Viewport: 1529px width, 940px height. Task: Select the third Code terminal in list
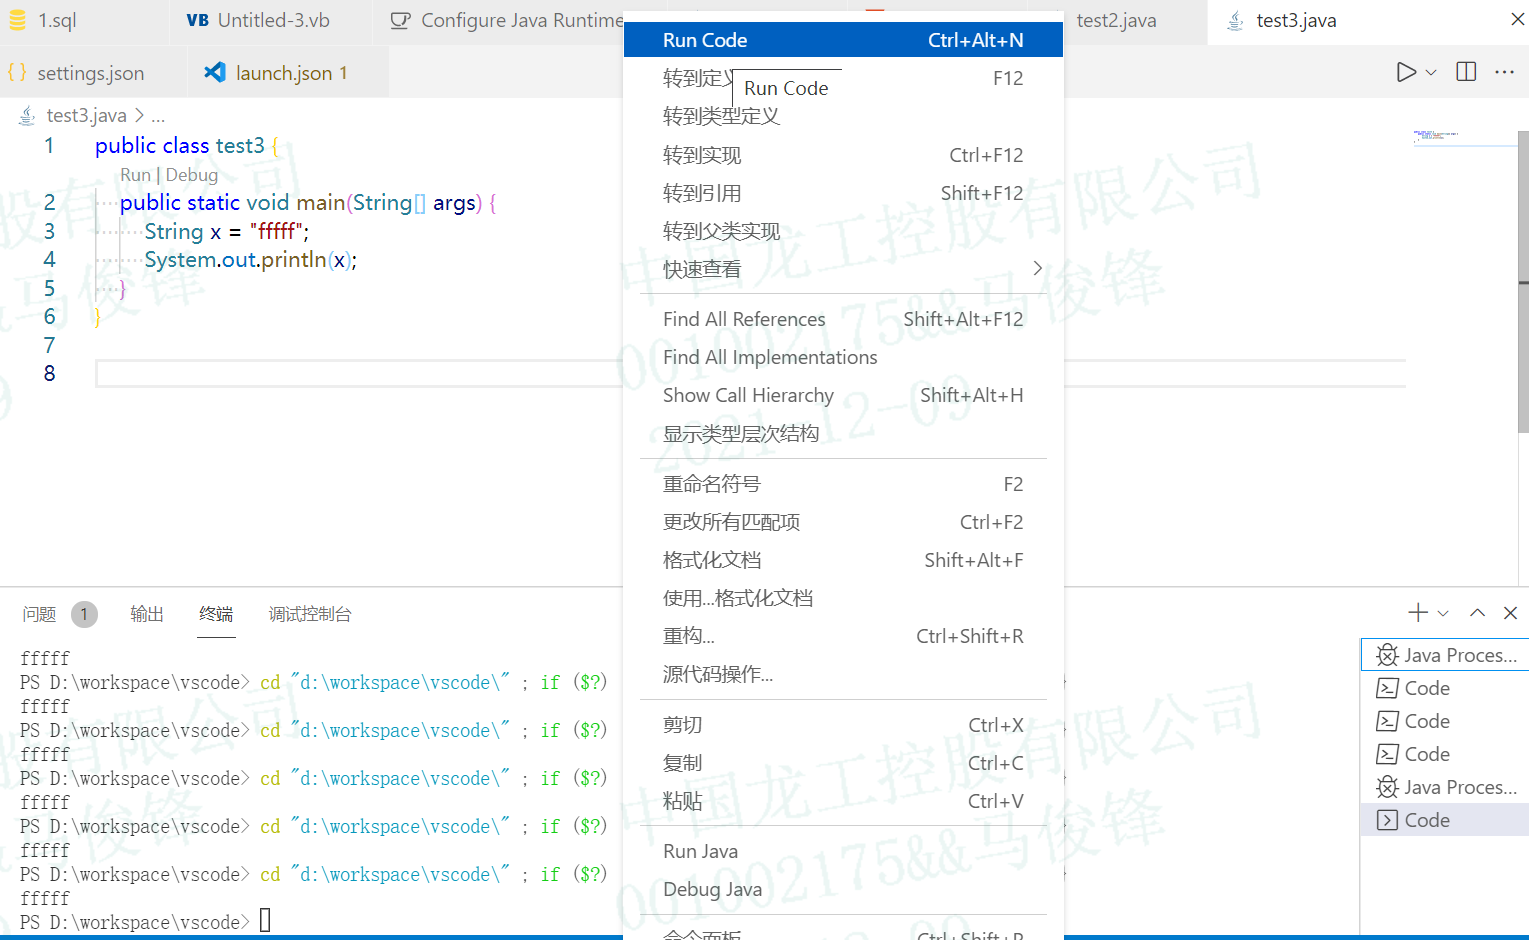(1445, 754)
